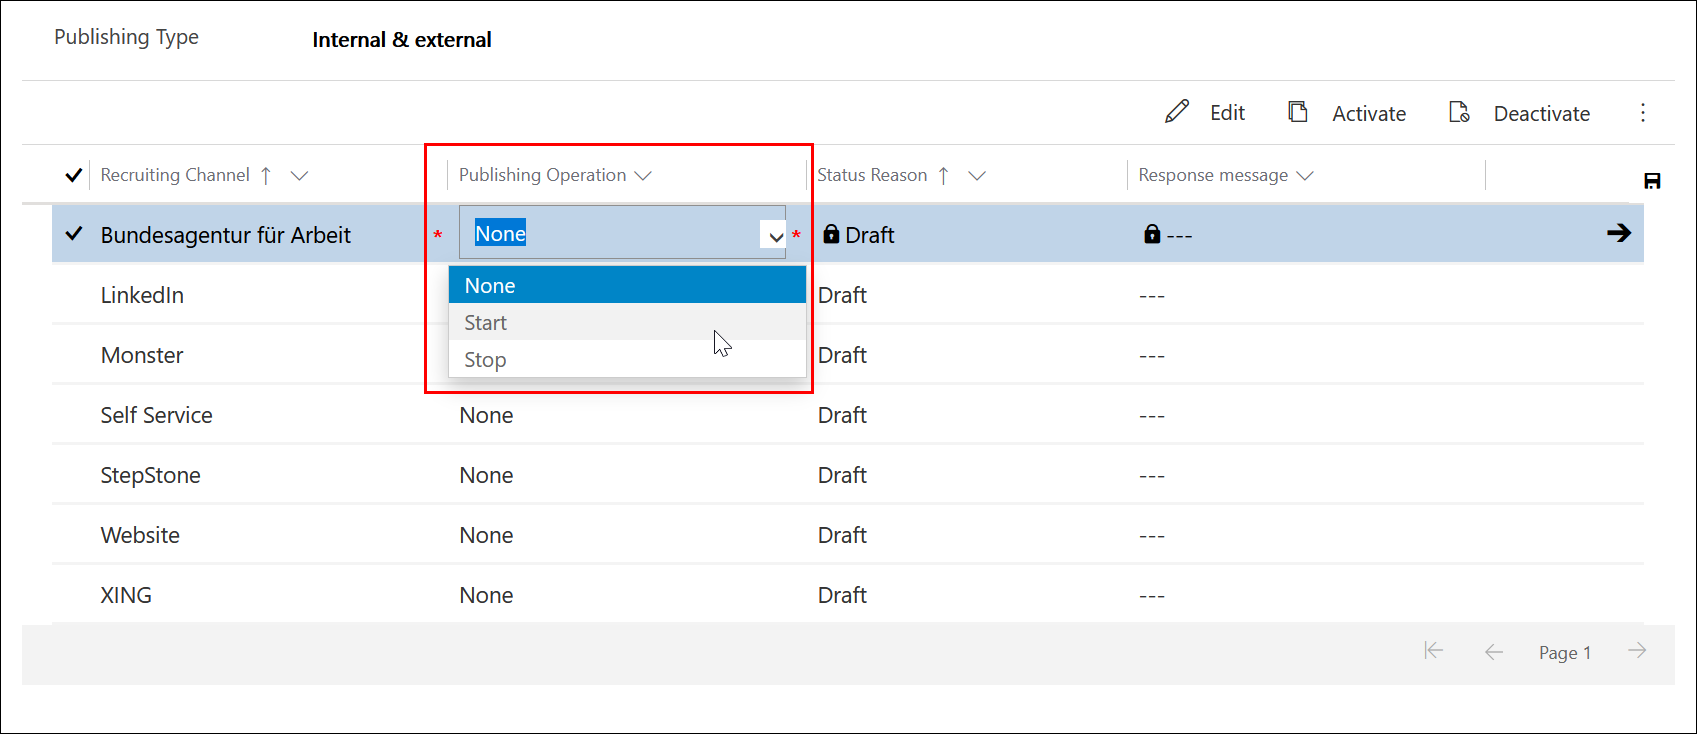Click the Deactivate document icon
Screen dimensions: 1697x734
[1459, 112]
